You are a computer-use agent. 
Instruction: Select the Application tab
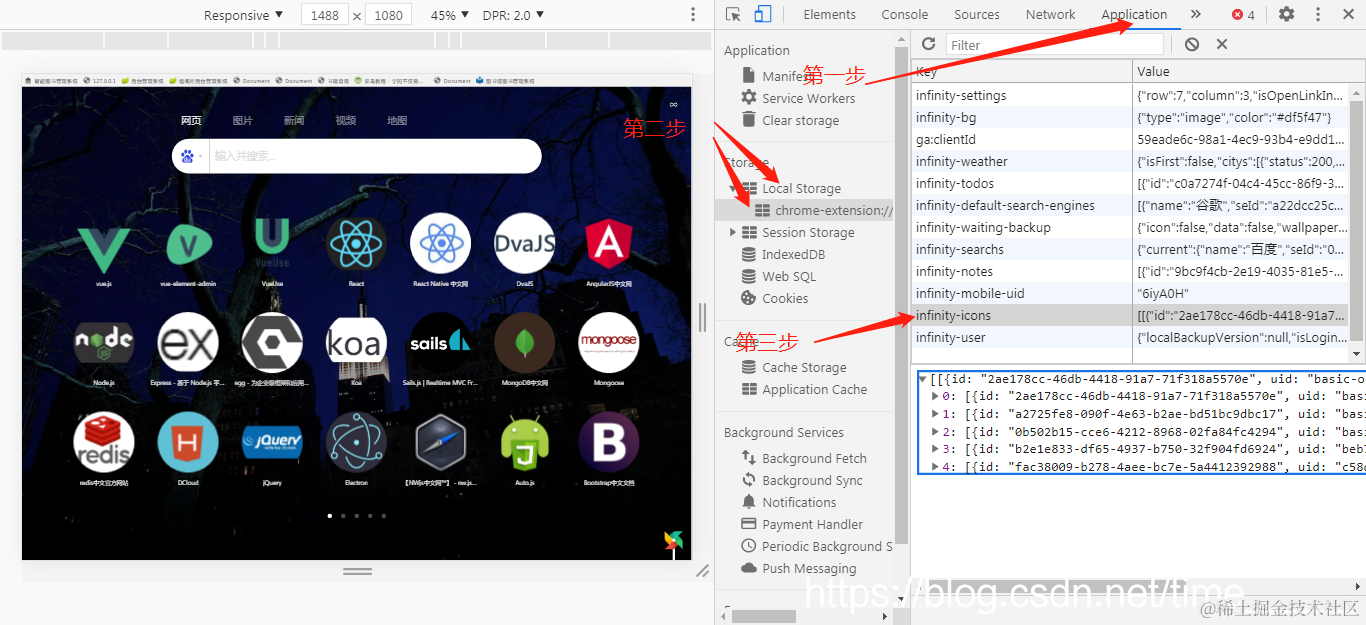tap(1134, 14)
